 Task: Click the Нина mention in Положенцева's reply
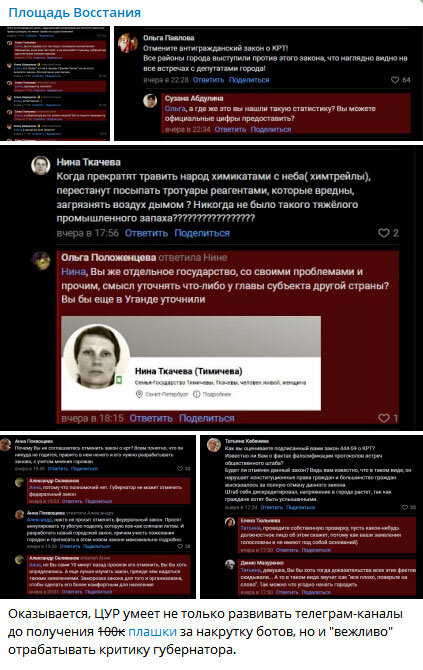pos(73,272)
